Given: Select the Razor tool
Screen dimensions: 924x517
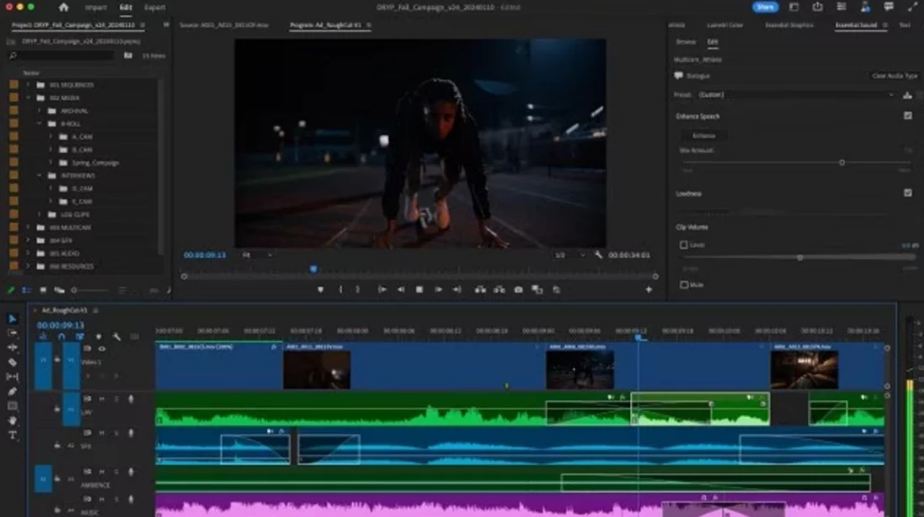Looking at the screenshot, I should coord(12,362).
